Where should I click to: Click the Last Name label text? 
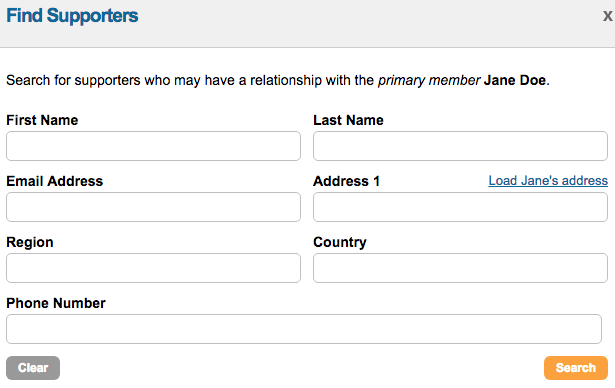[348, 120]
